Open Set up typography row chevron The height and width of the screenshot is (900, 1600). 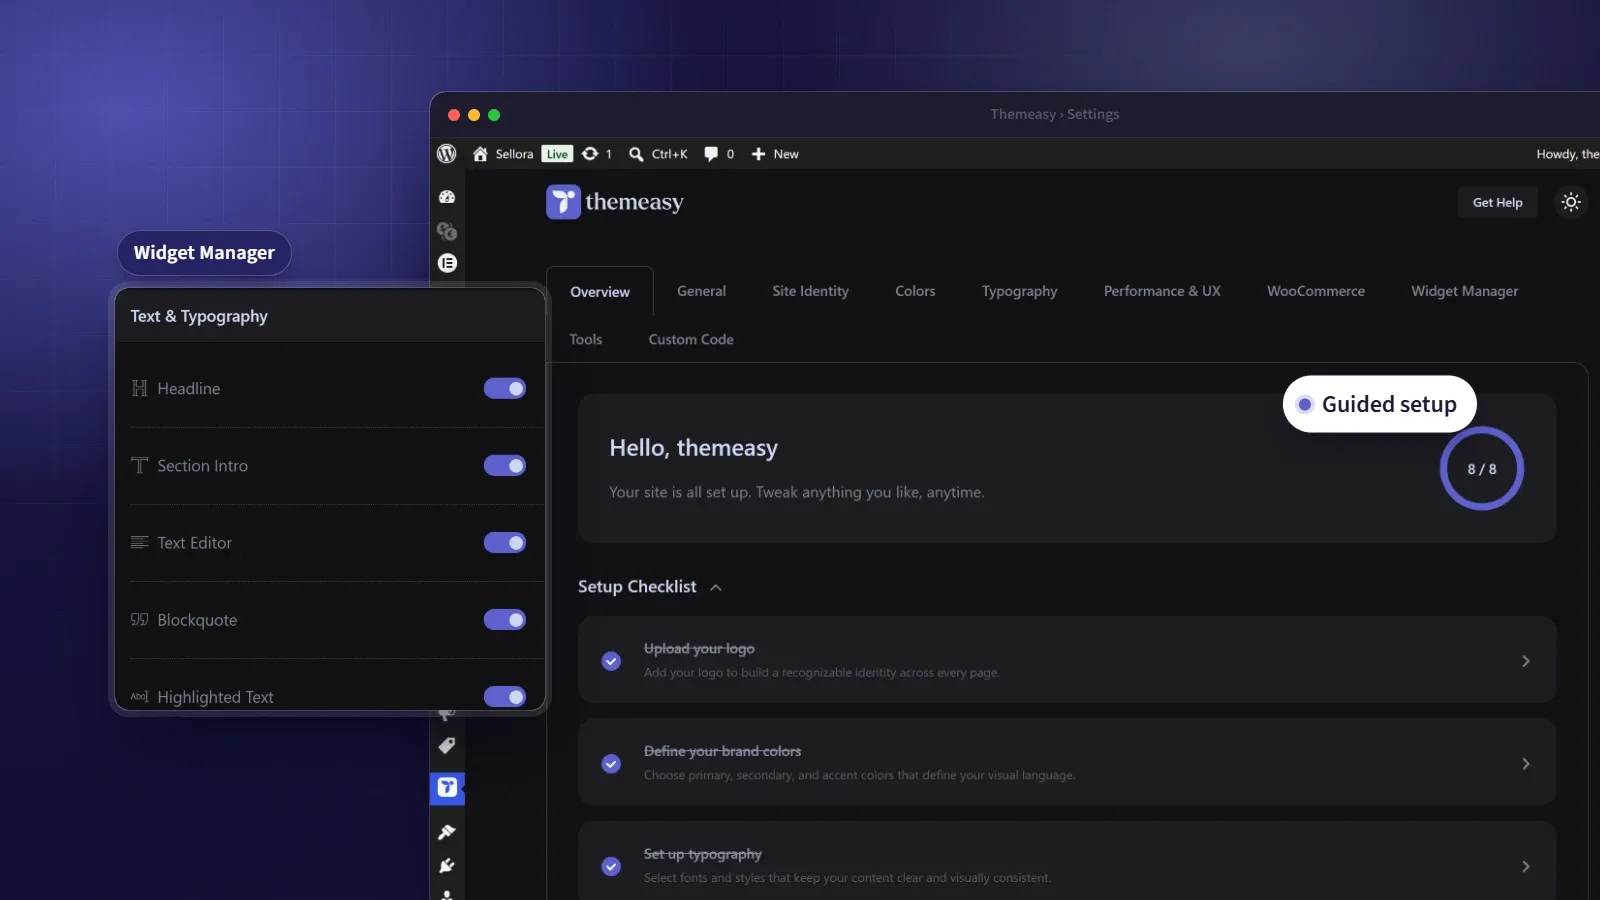(1526, 866)
